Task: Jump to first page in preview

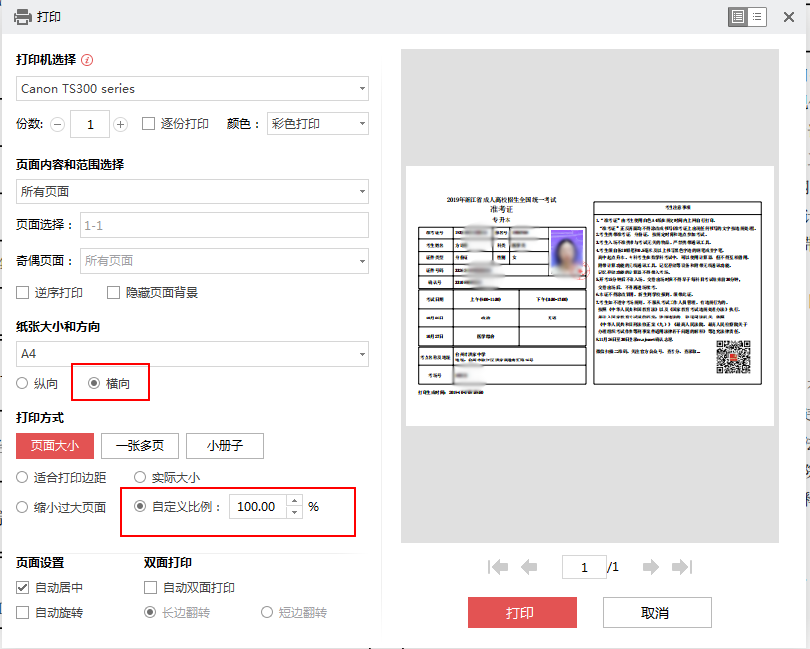Action: [x=497, y=567]
